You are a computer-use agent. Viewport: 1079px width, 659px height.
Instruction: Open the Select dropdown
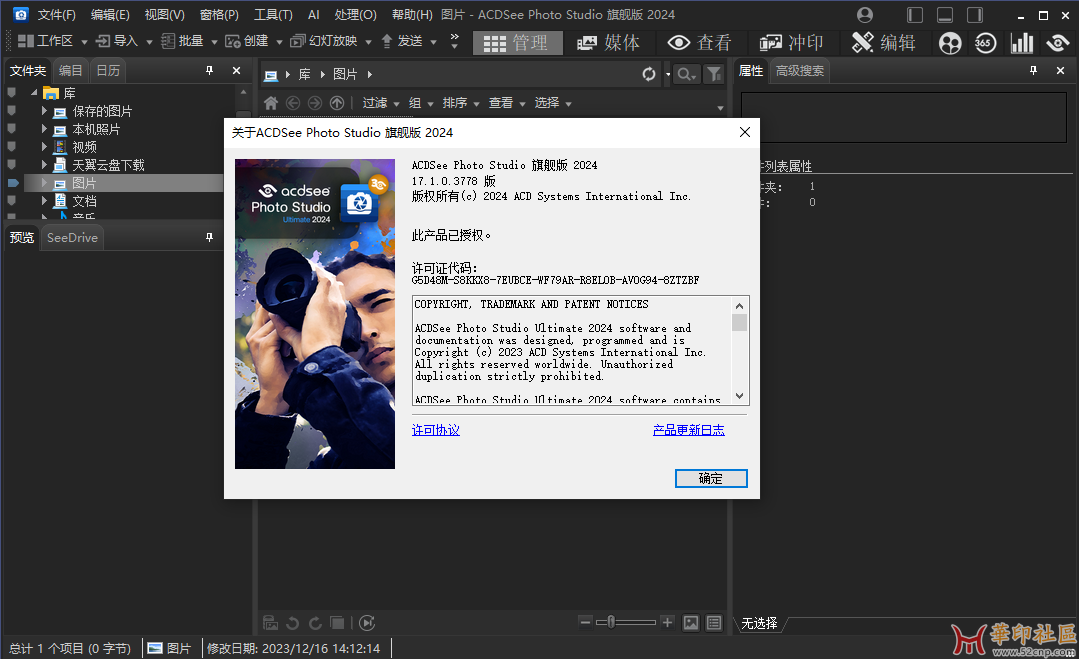point(553,103)
